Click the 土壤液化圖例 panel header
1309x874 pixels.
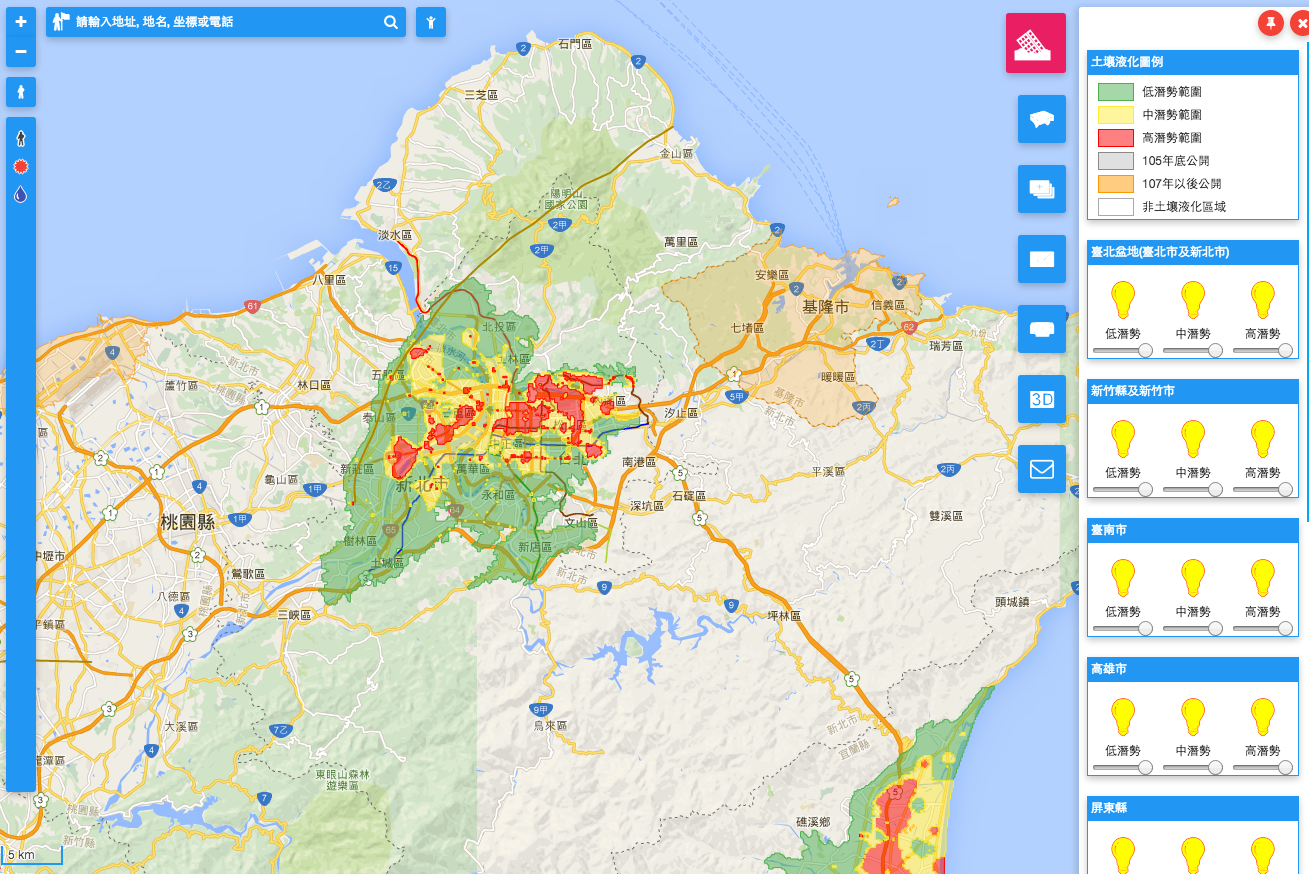pos(1192,62)
